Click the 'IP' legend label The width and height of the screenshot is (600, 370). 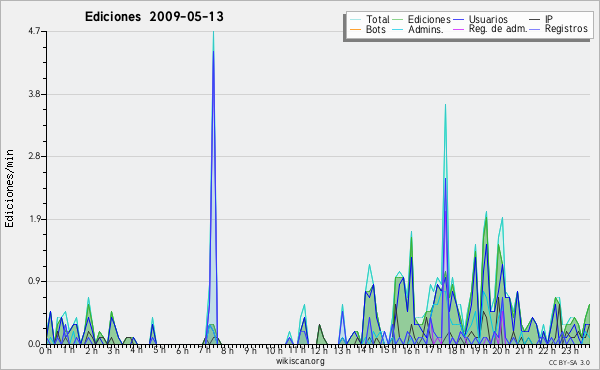tap(549, 19)
